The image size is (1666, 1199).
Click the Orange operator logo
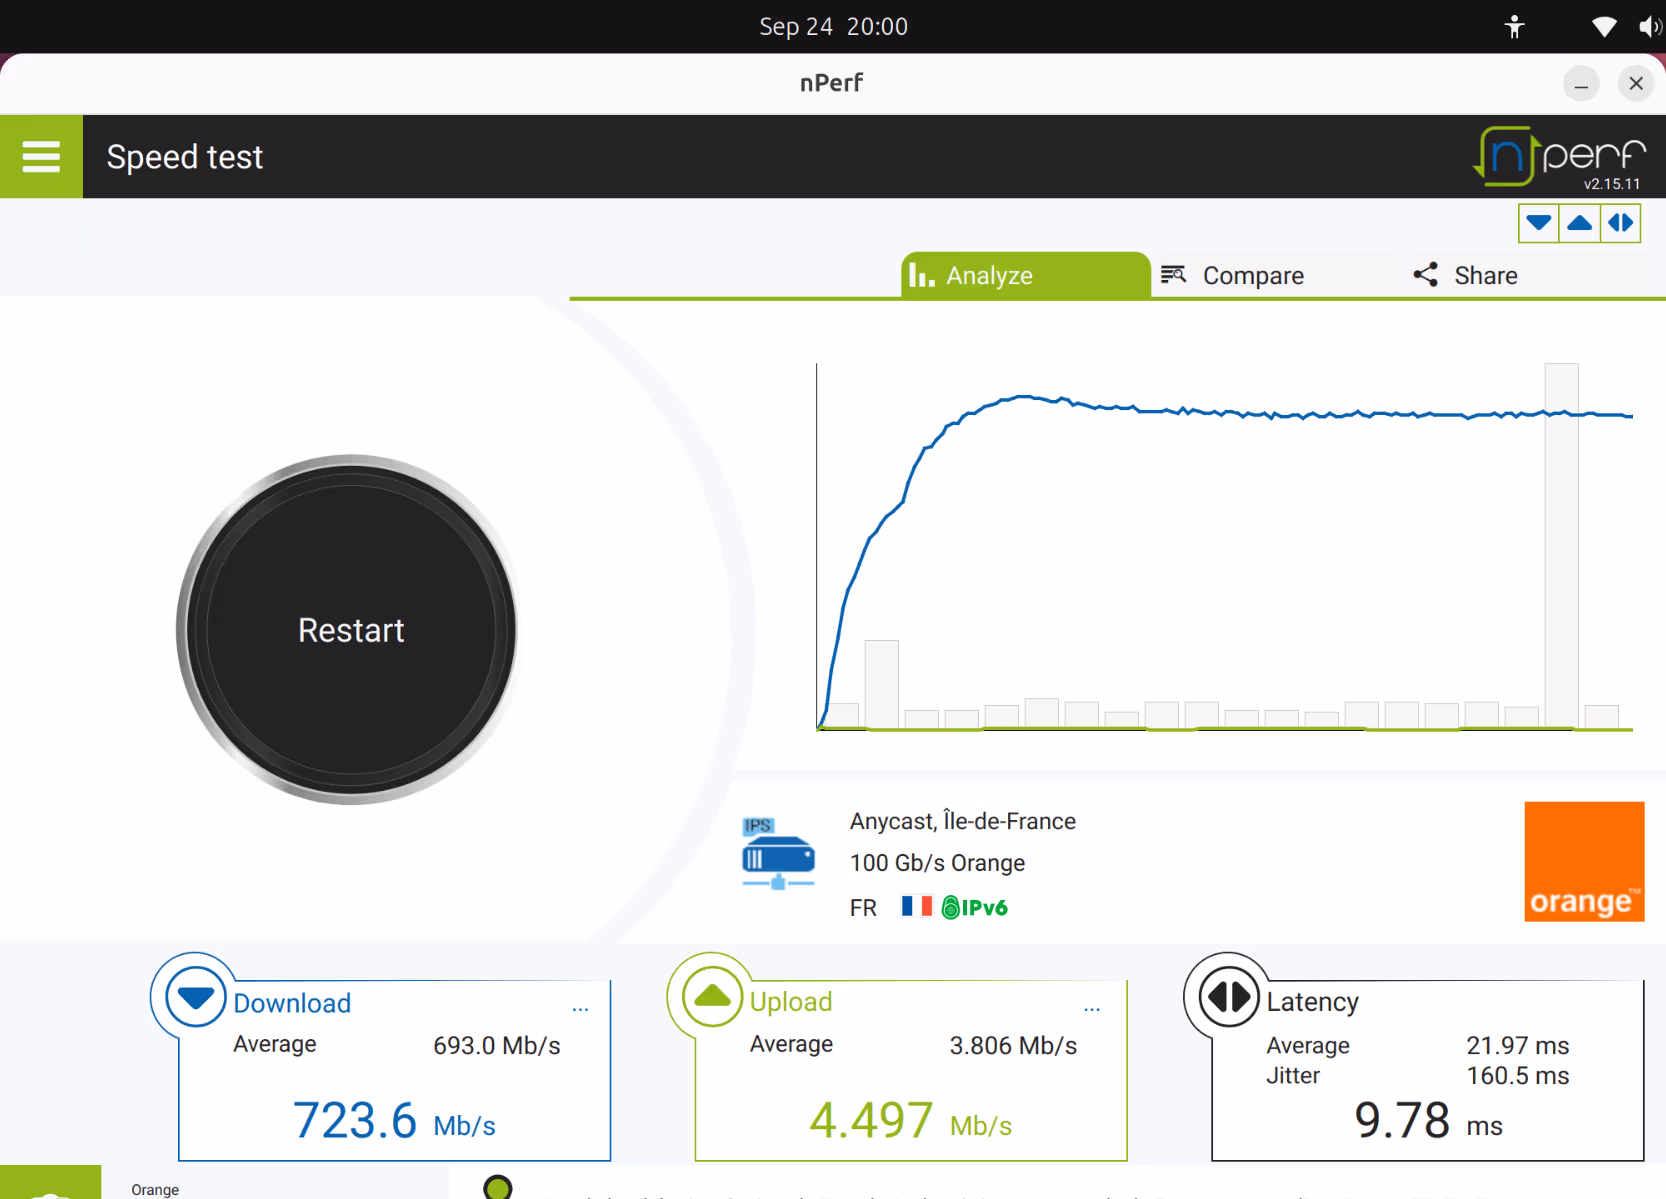pyautogui.click(x=1584, y=861)
